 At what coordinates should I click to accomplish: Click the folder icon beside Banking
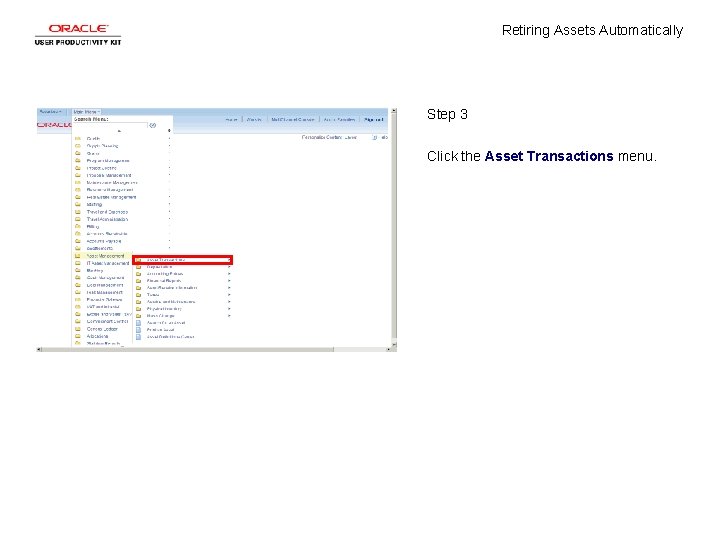[x=78, y=270]
